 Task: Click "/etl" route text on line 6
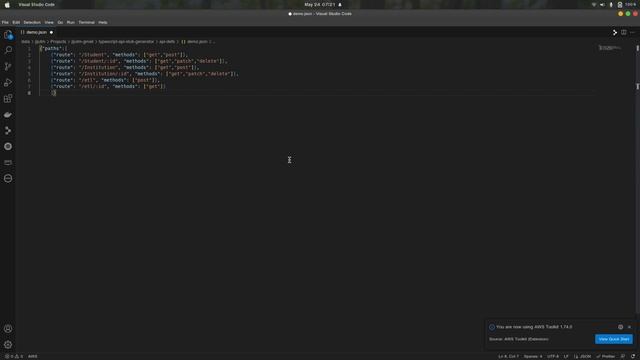coord(87,80)
